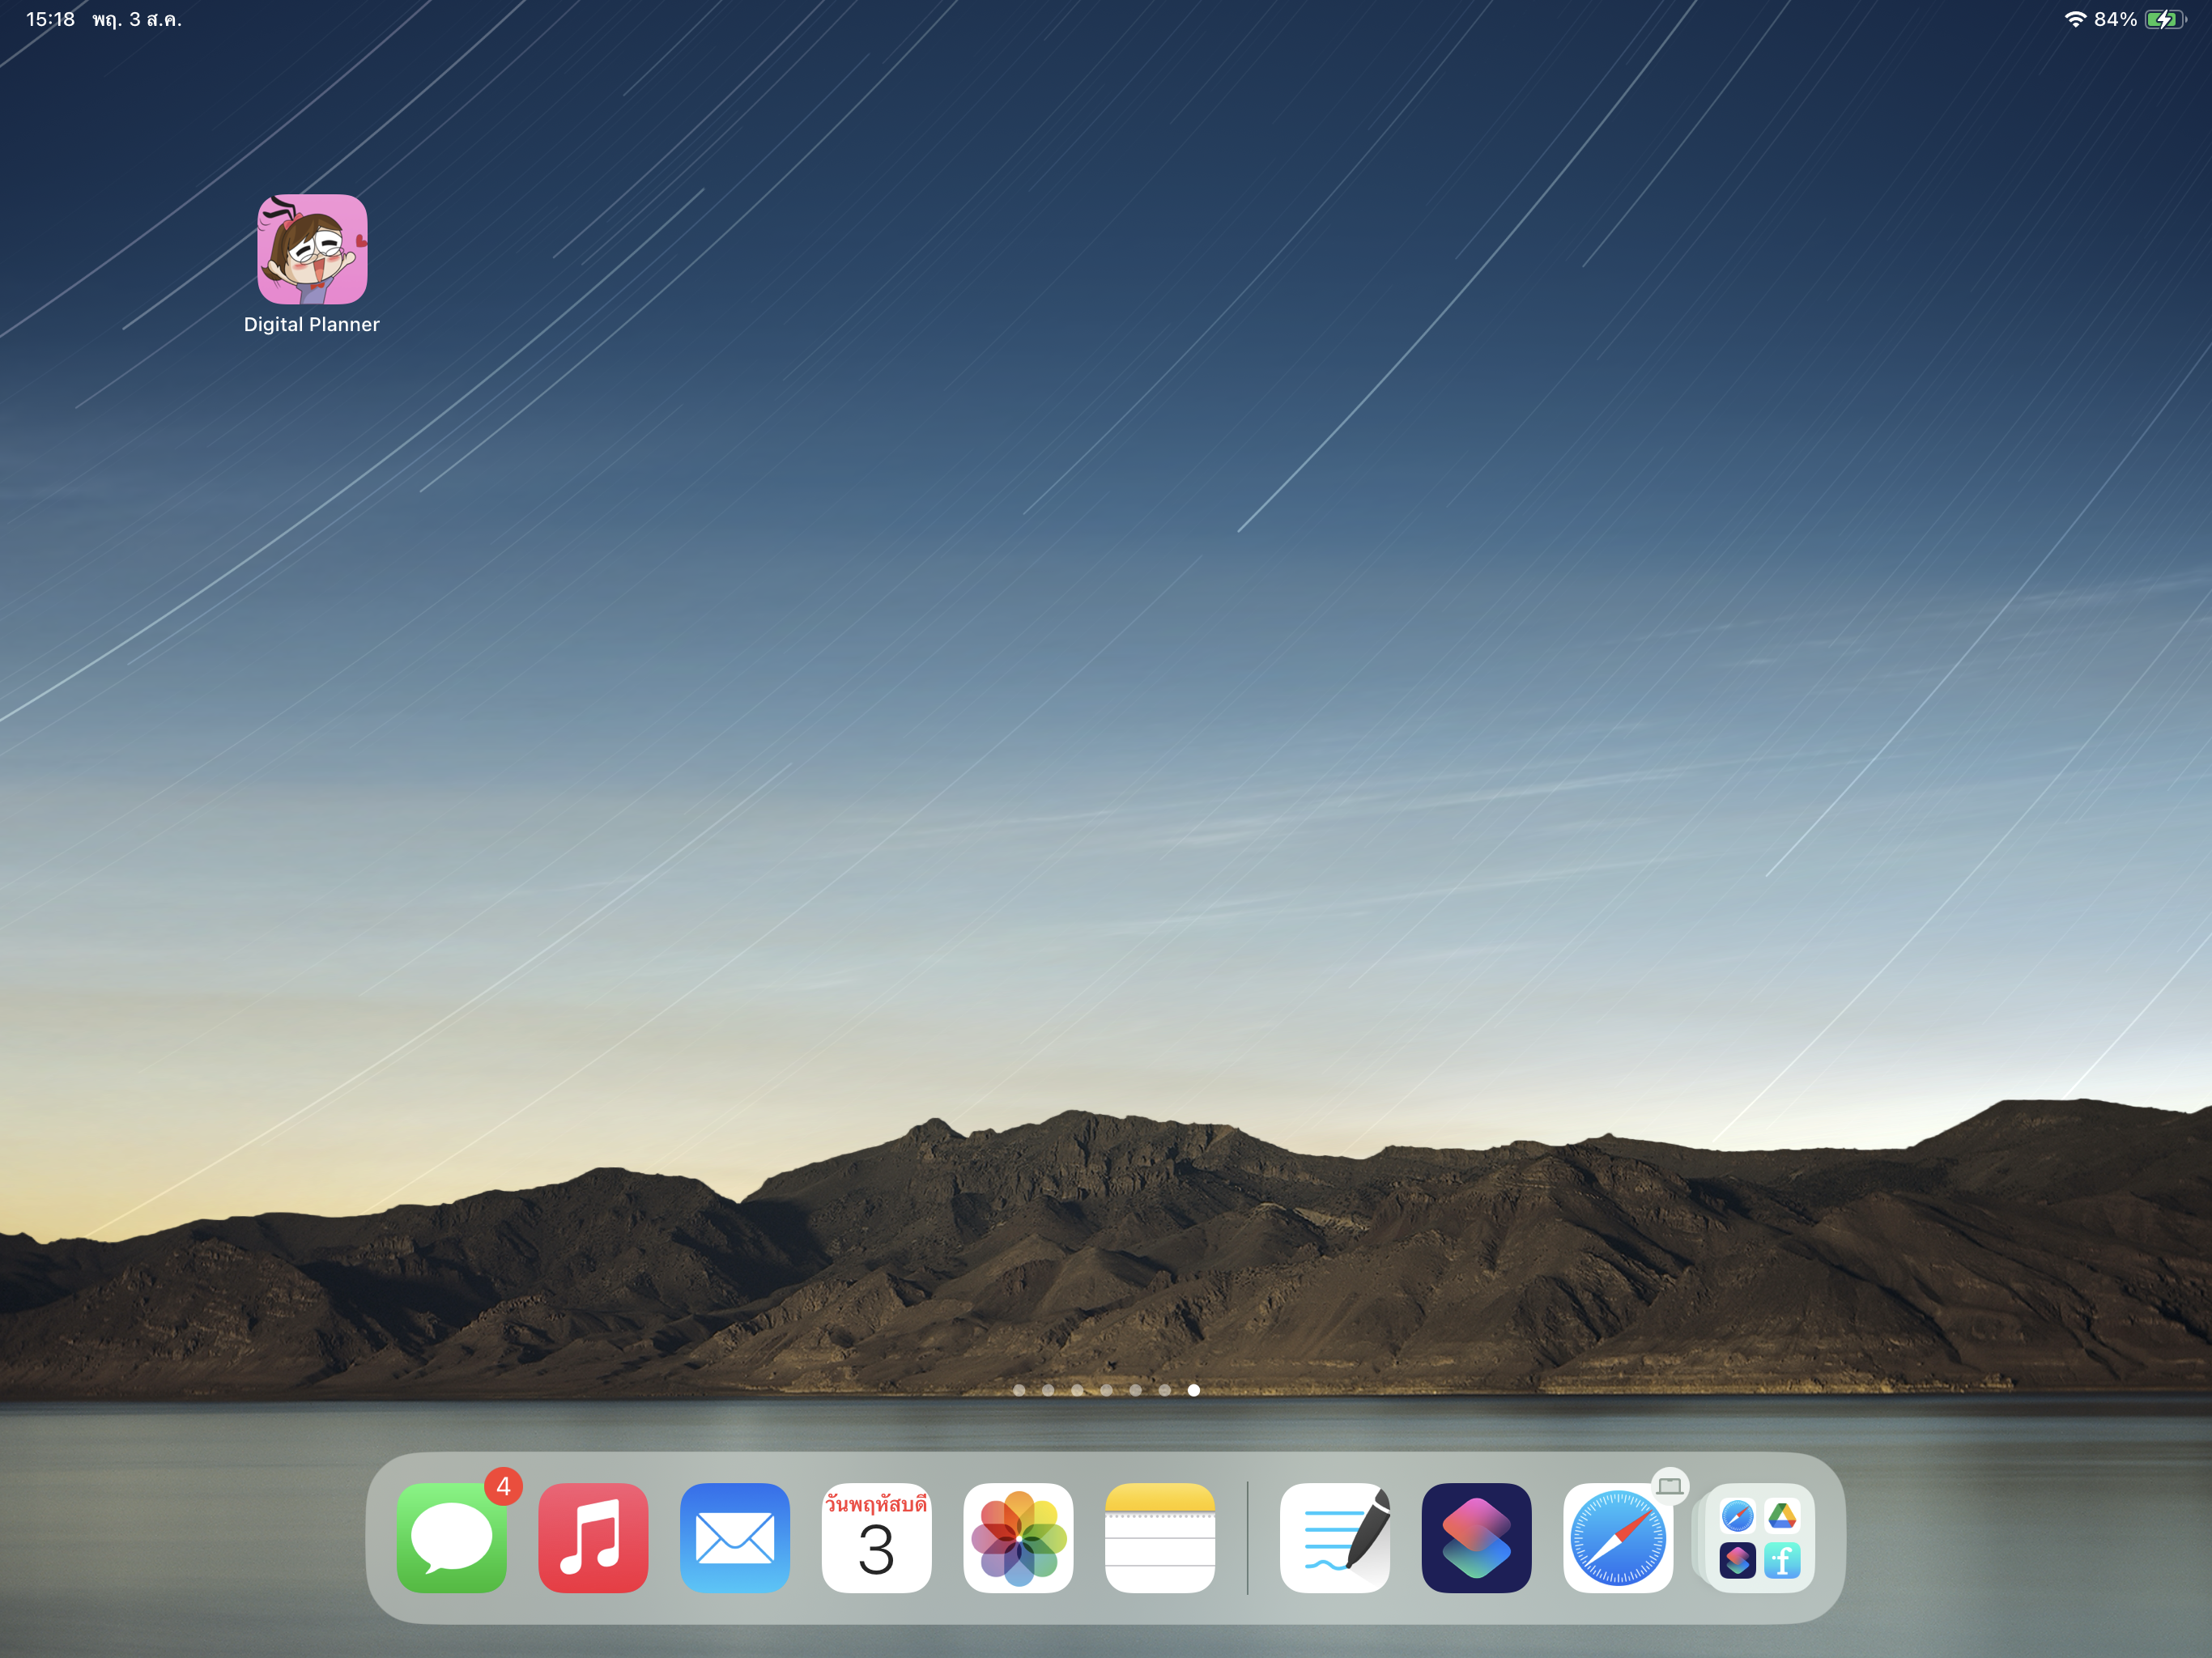Tap the charging battery icon
The height and width of the screenshot is (1658, 2212).
[2164, 19]
